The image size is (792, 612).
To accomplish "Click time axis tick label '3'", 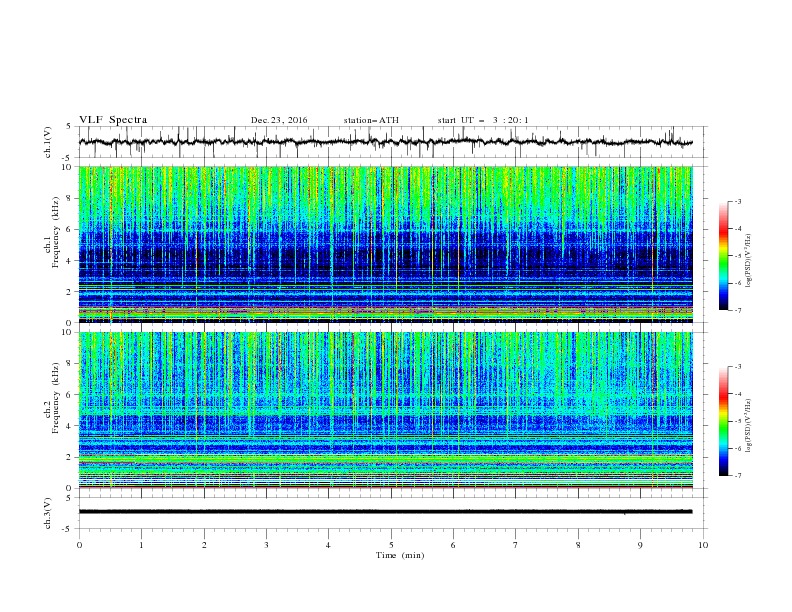I will point(266,545).
